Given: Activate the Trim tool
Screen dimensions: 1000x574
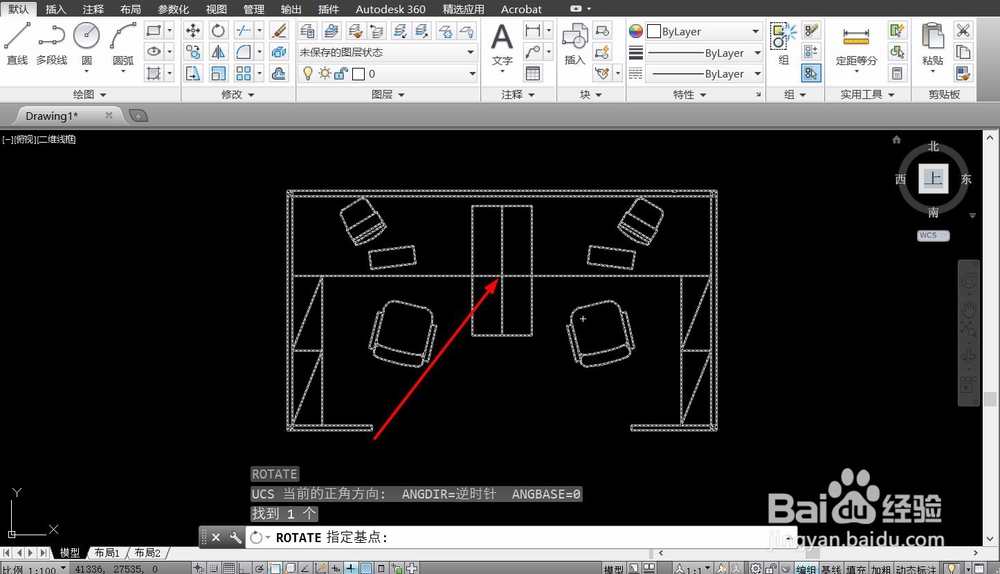Looking at the screenshot, I should click(x=244, y=31).
